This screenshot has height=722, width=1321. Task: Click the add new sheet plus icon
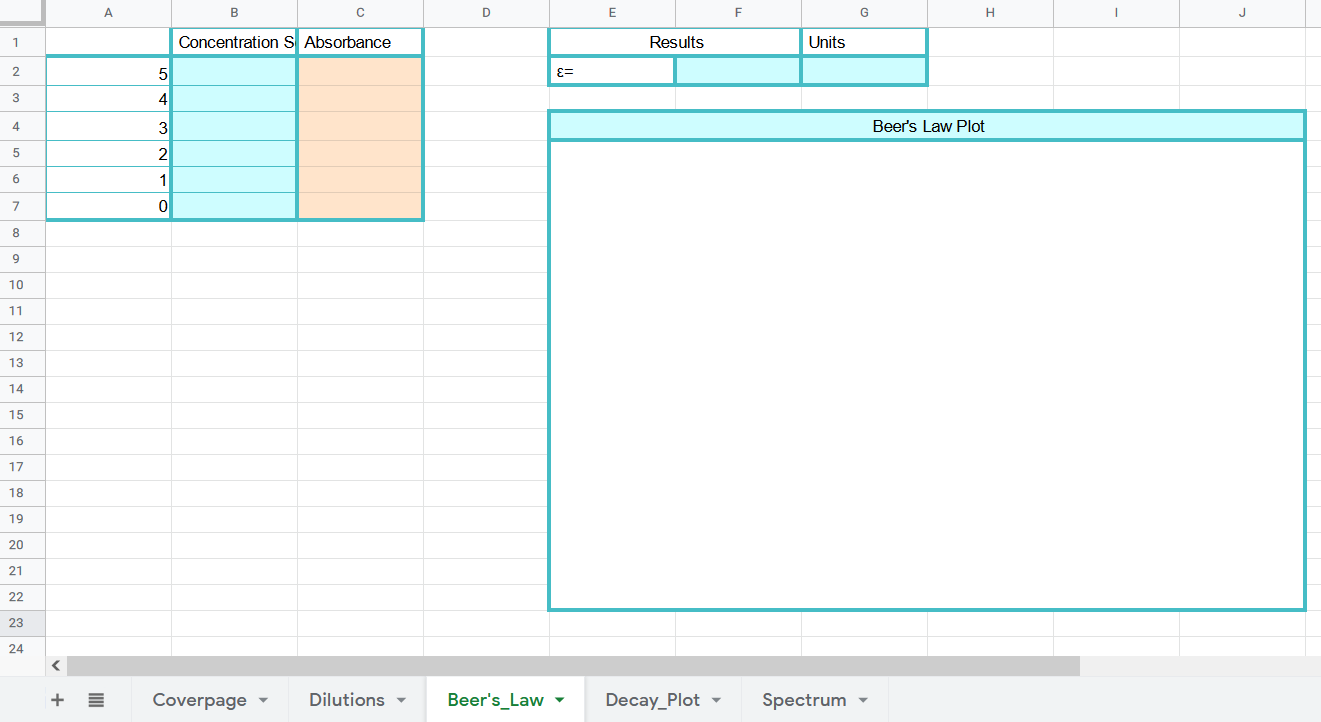click(57, 700)
